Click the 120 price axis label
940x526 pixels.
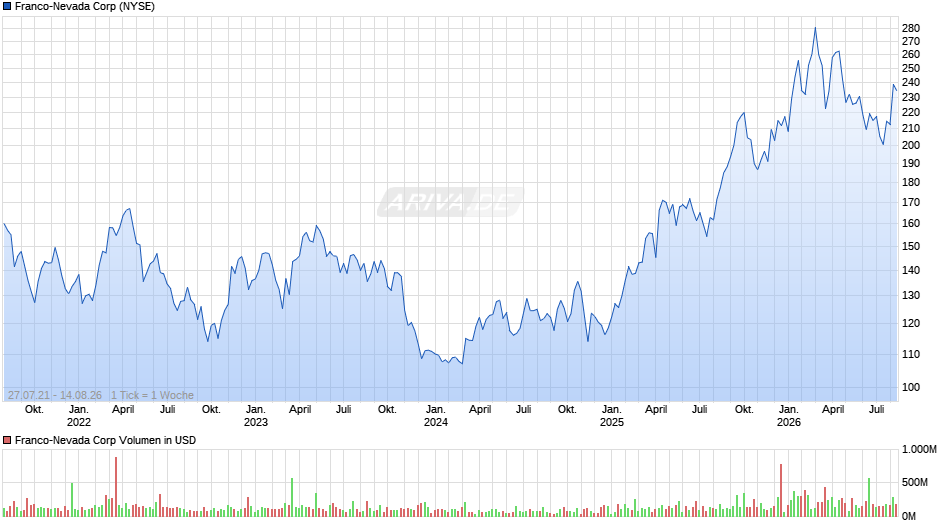pyautogui.click(x=911, y=323)
